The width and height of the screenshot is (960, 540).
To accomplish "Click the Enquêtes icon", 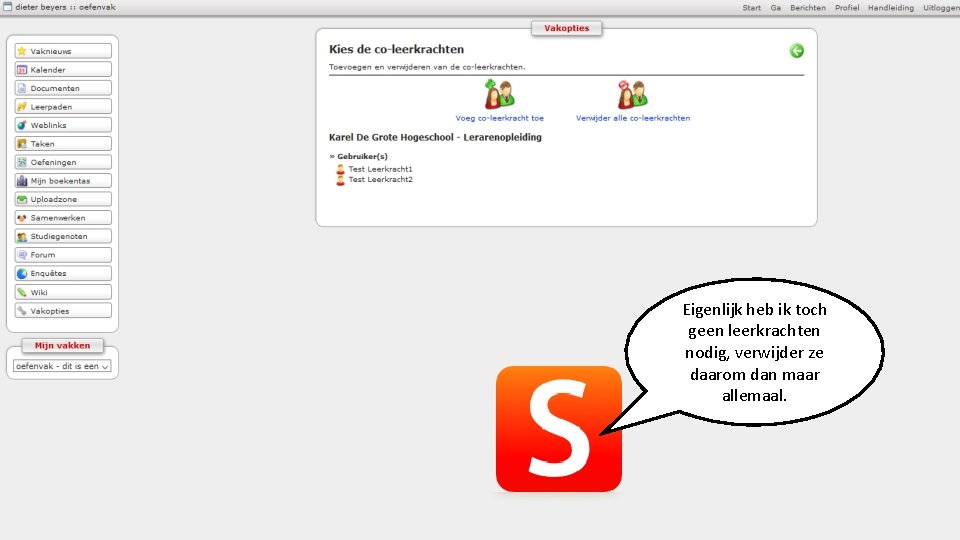I will click(x=22, y=273).
